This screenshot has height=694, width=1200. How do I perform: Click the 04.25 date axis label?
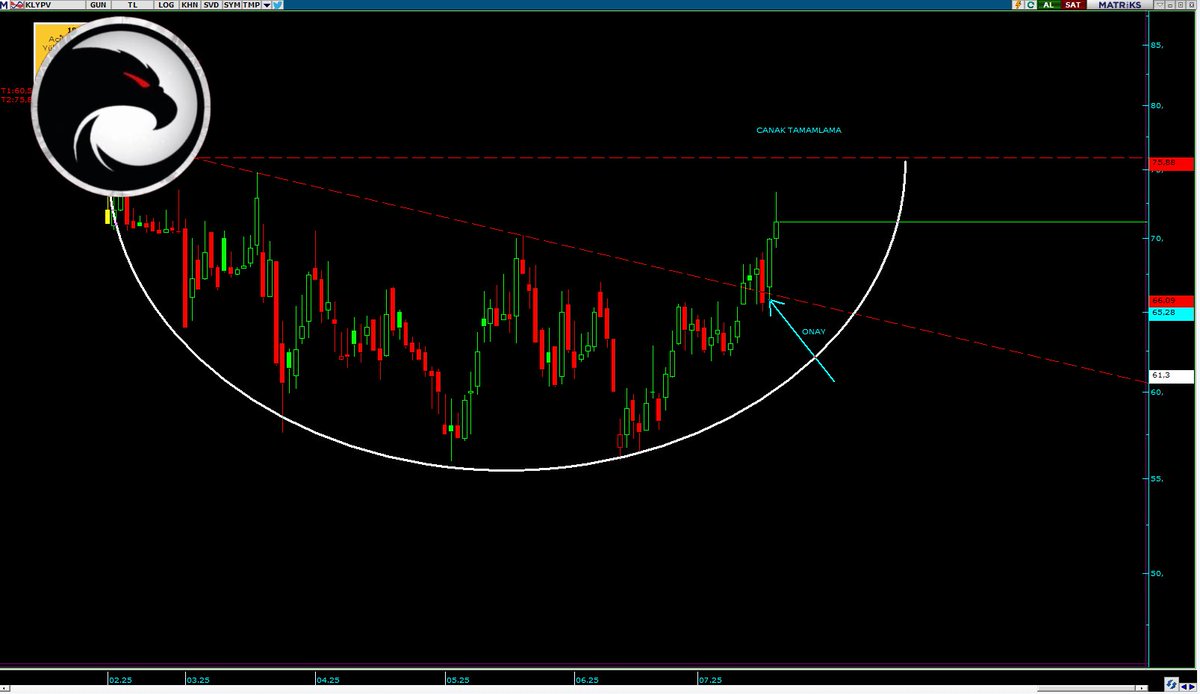coord(328,679)
